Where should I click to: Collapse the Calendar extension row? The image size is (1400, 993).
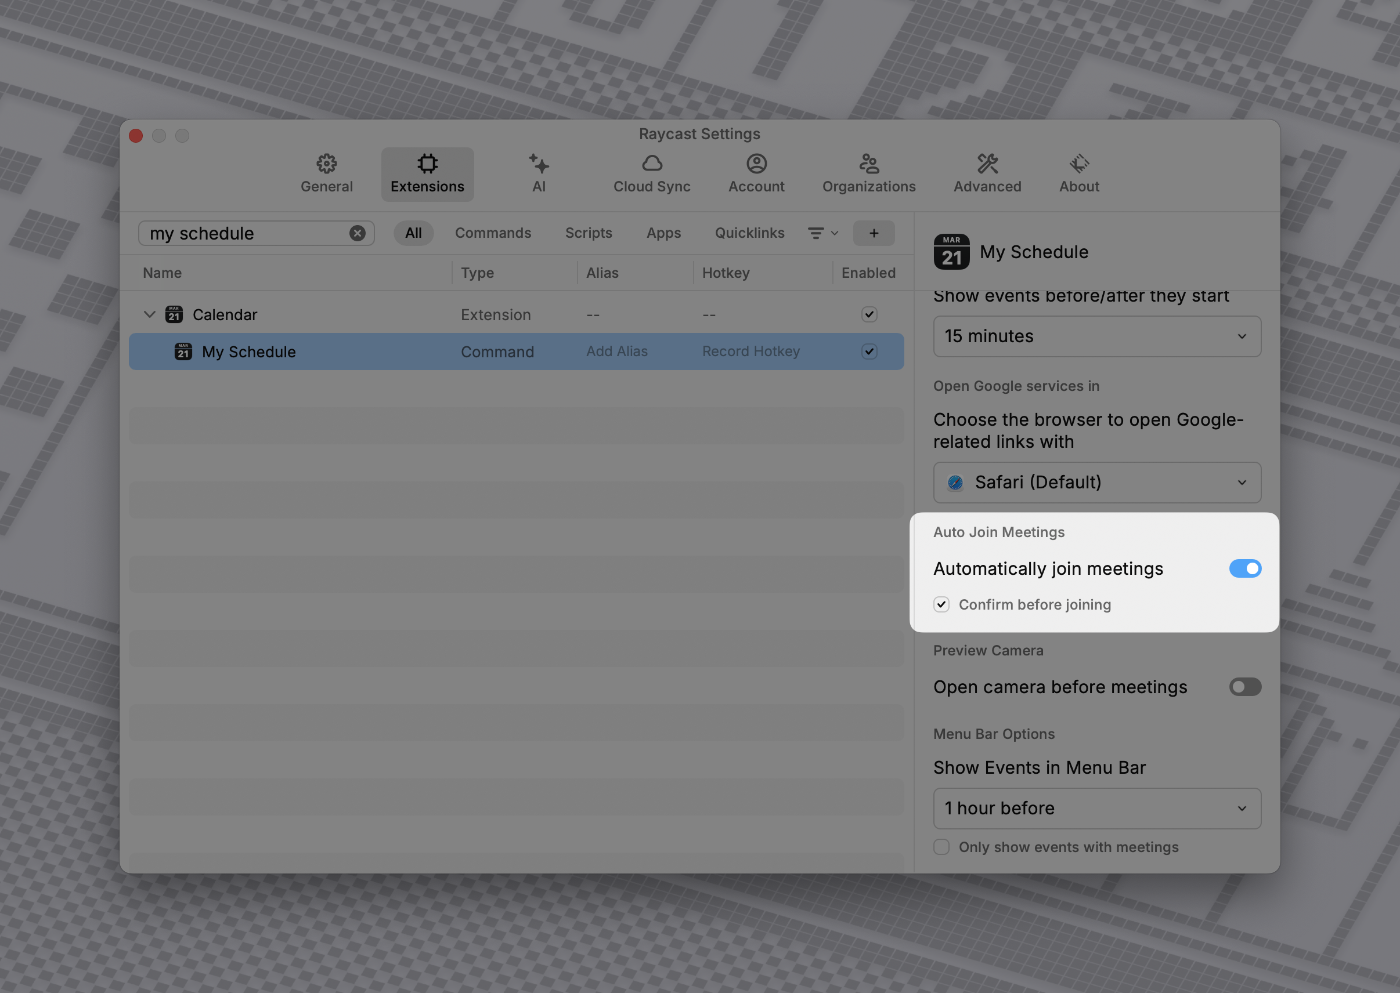tap(149, 314)
